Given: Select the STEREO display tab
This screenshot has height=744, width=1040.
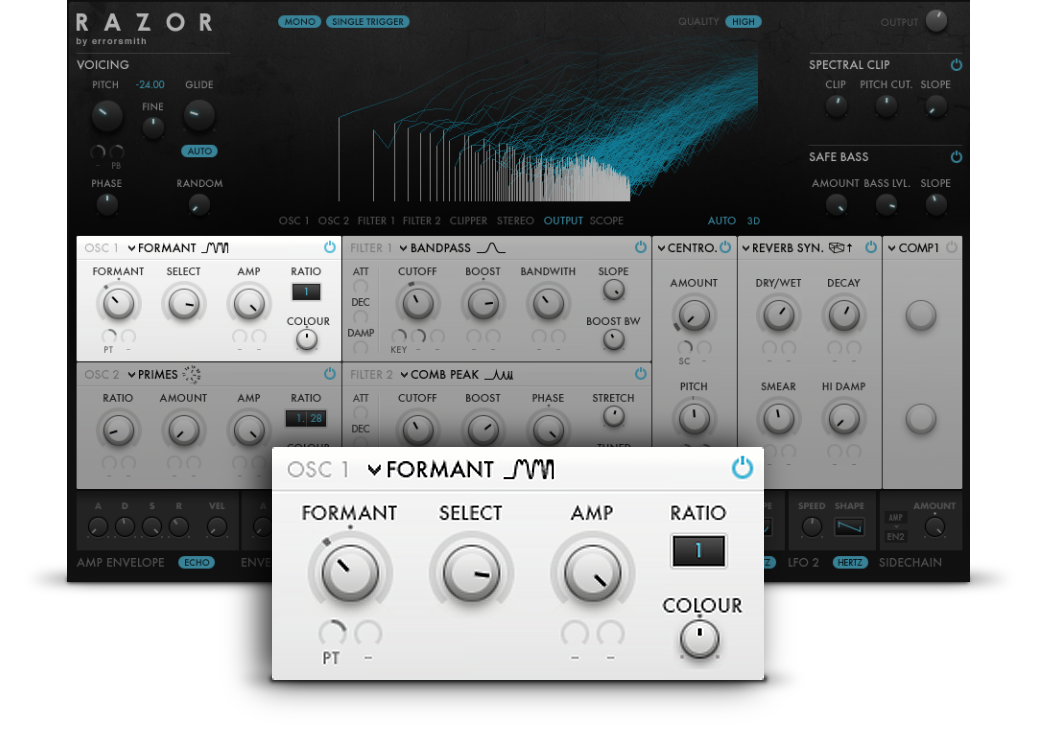Looking at the screenshot, I should tap(515, 221).
